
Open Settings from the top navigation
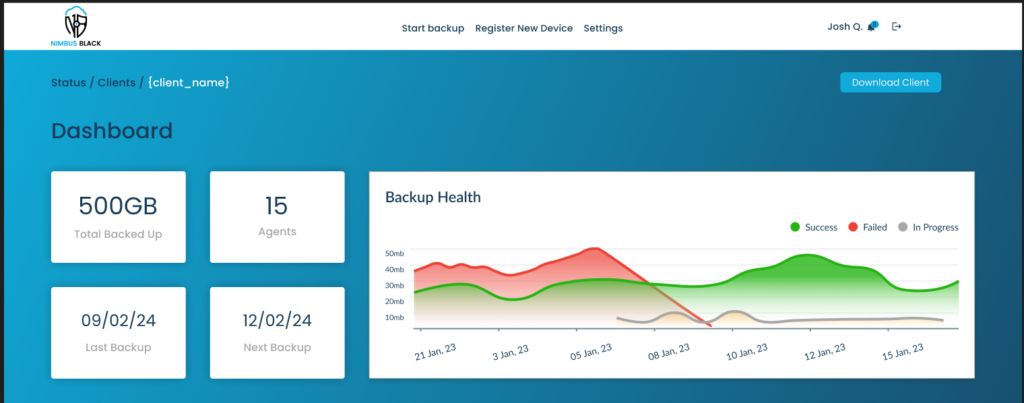(603, 28)
